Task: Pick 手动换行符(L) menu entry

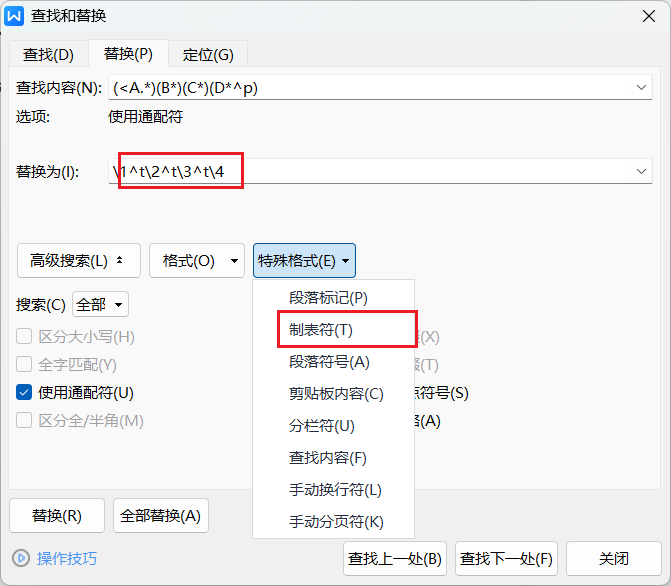Action: tap(335, 490)
